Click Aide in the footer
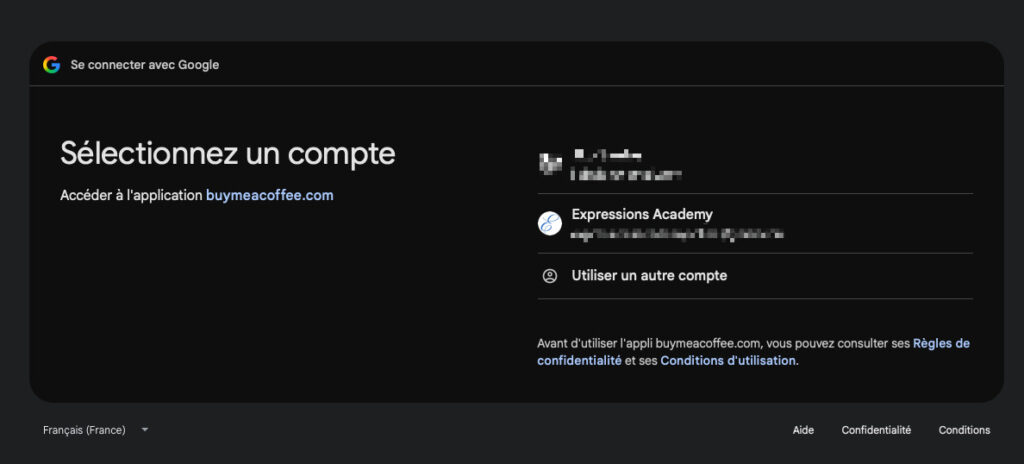The image size is (1024, 464). [803, 430]
